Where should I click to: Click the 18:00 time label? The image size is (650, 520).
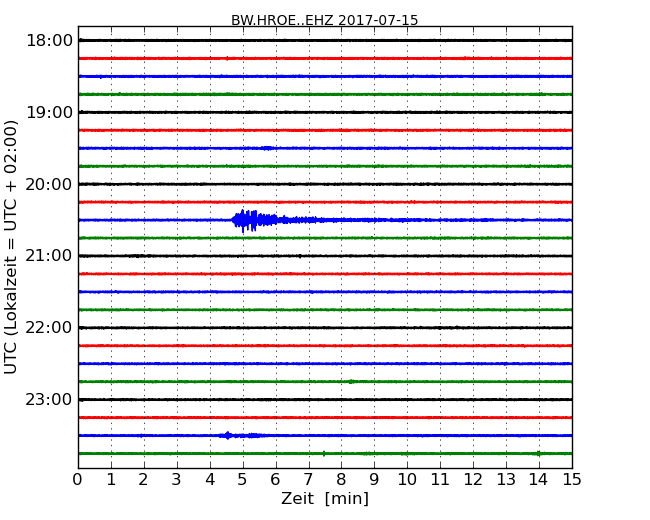49,41
